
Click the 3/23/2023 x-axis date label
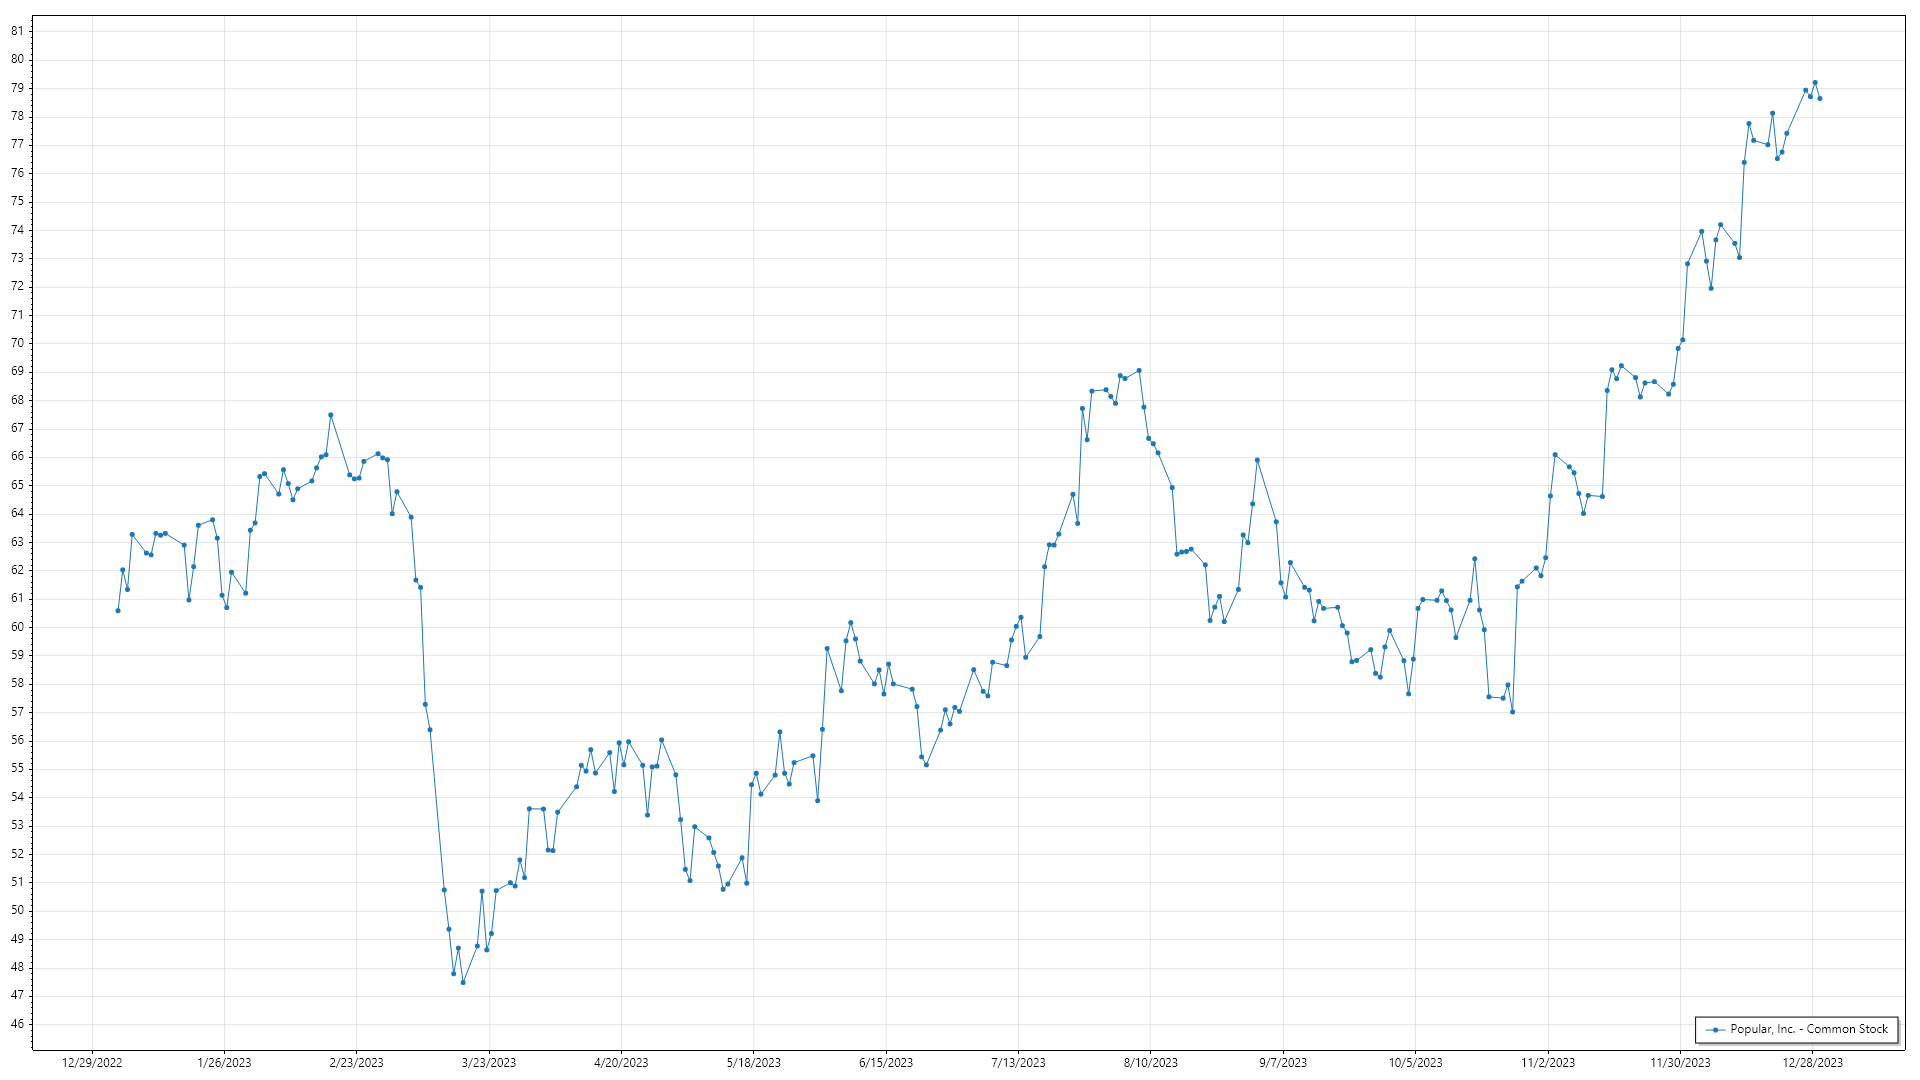point(489,1063)
